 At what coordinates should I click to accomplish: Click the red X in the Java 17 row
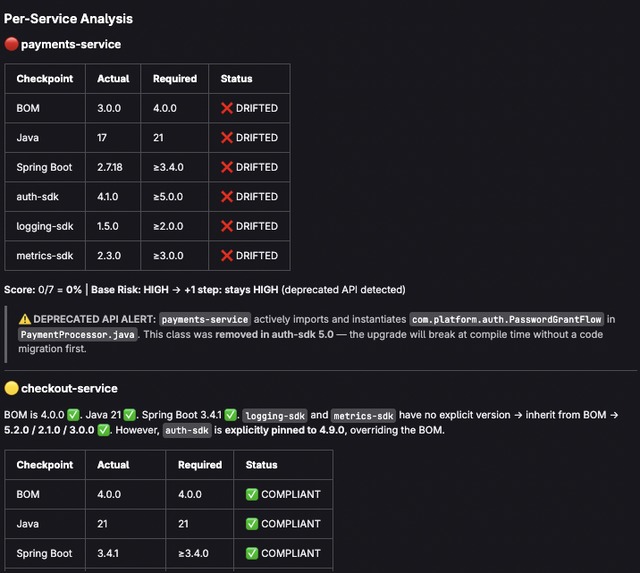[227, 138]
